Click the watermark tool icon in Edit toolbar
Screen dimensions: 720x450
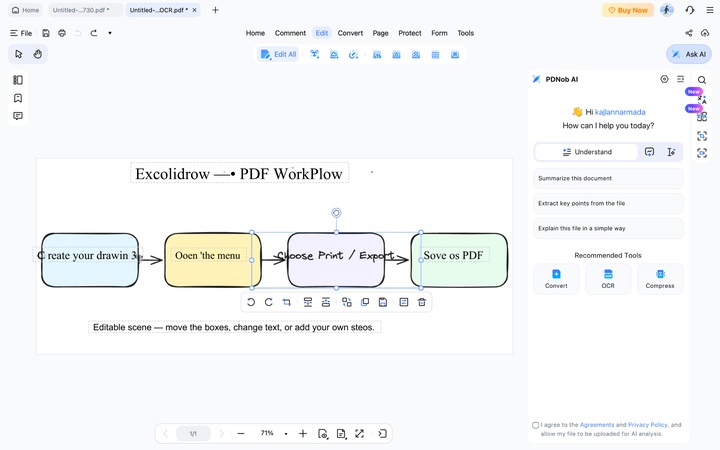click(377, 55)
